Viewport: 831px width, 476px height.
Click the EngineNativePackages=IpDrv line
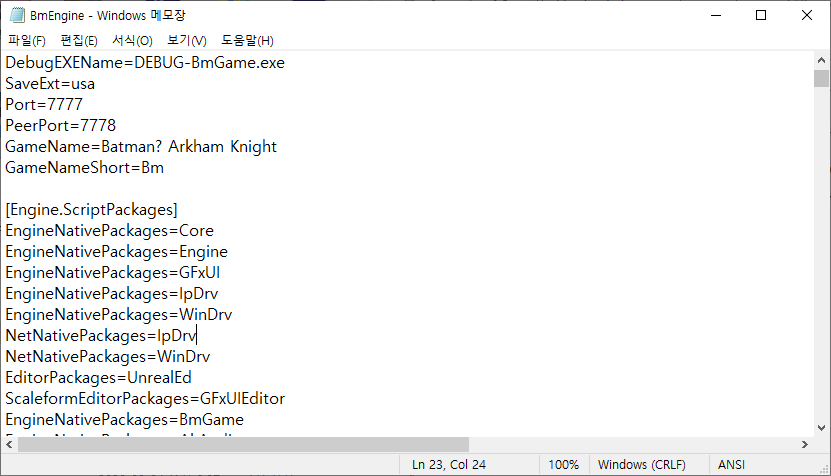(x=112, y=294)
